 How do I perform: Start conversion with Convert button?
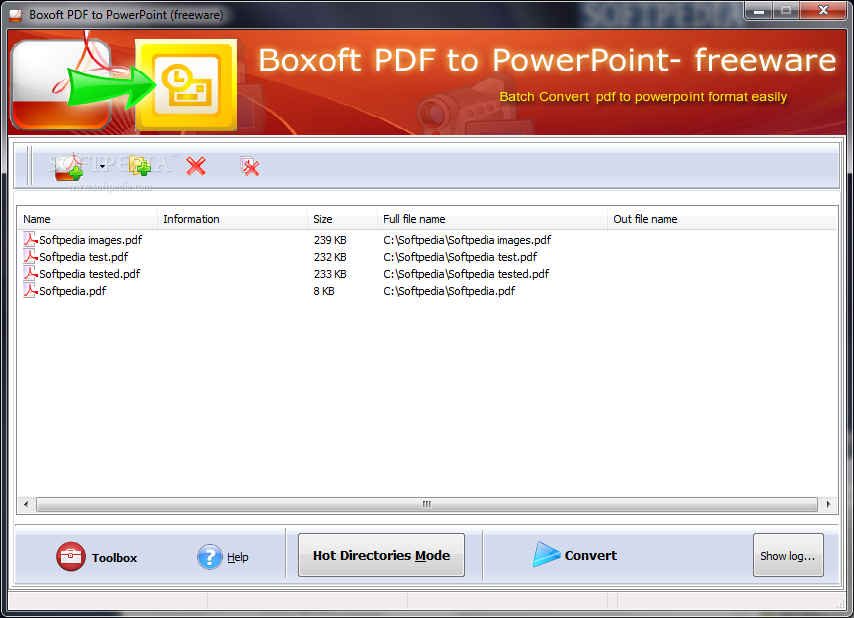coord(574,555)
